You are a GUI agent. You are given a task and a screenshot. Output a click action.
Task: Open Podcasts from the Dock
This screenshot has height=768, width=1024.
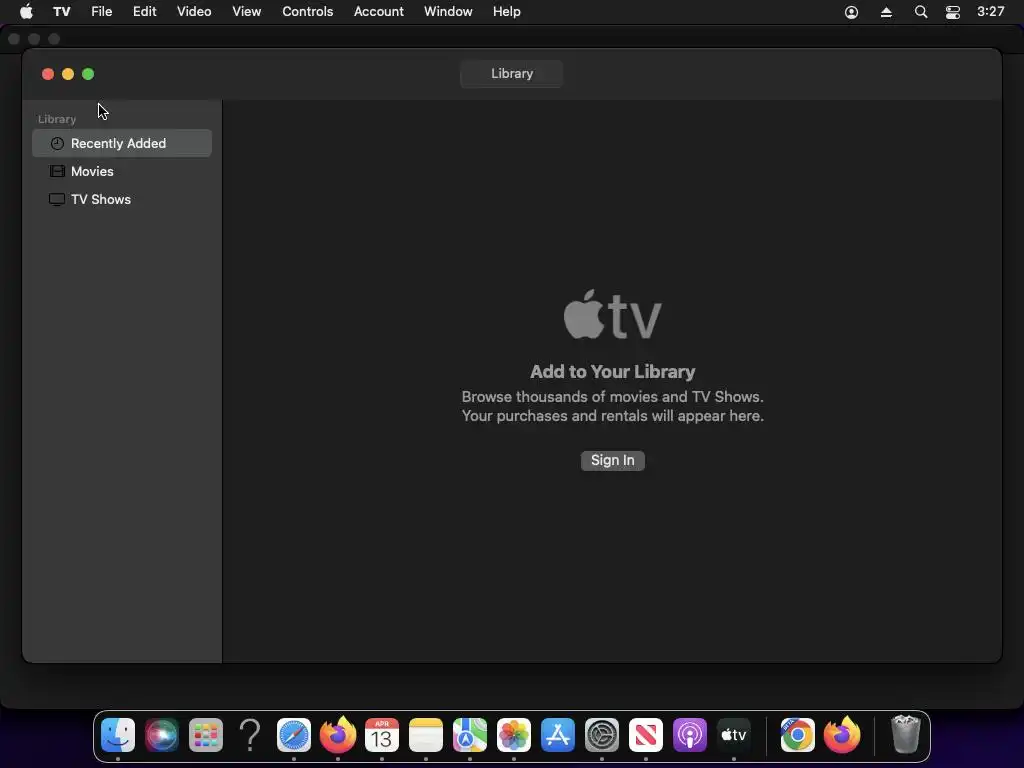(x=690, y=735)
